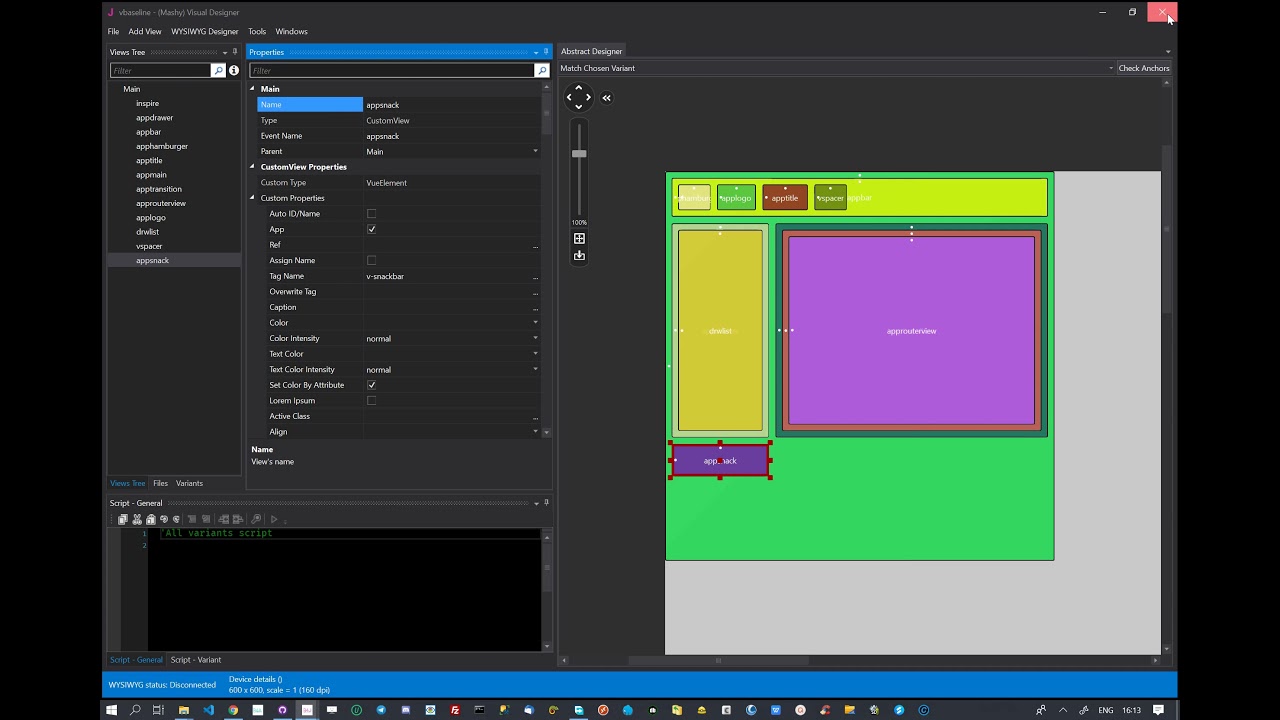This screenshot has height=720, width=1280.
Task: Click the Windows Start button
Action: pyautogui.click(x=111, y=710)
